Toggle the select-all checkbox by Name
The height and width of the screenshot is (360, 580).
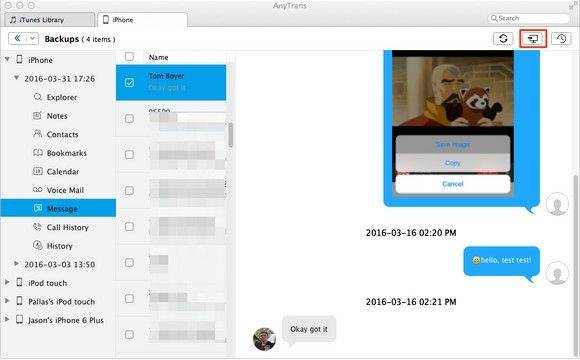(x=129, y=57)
